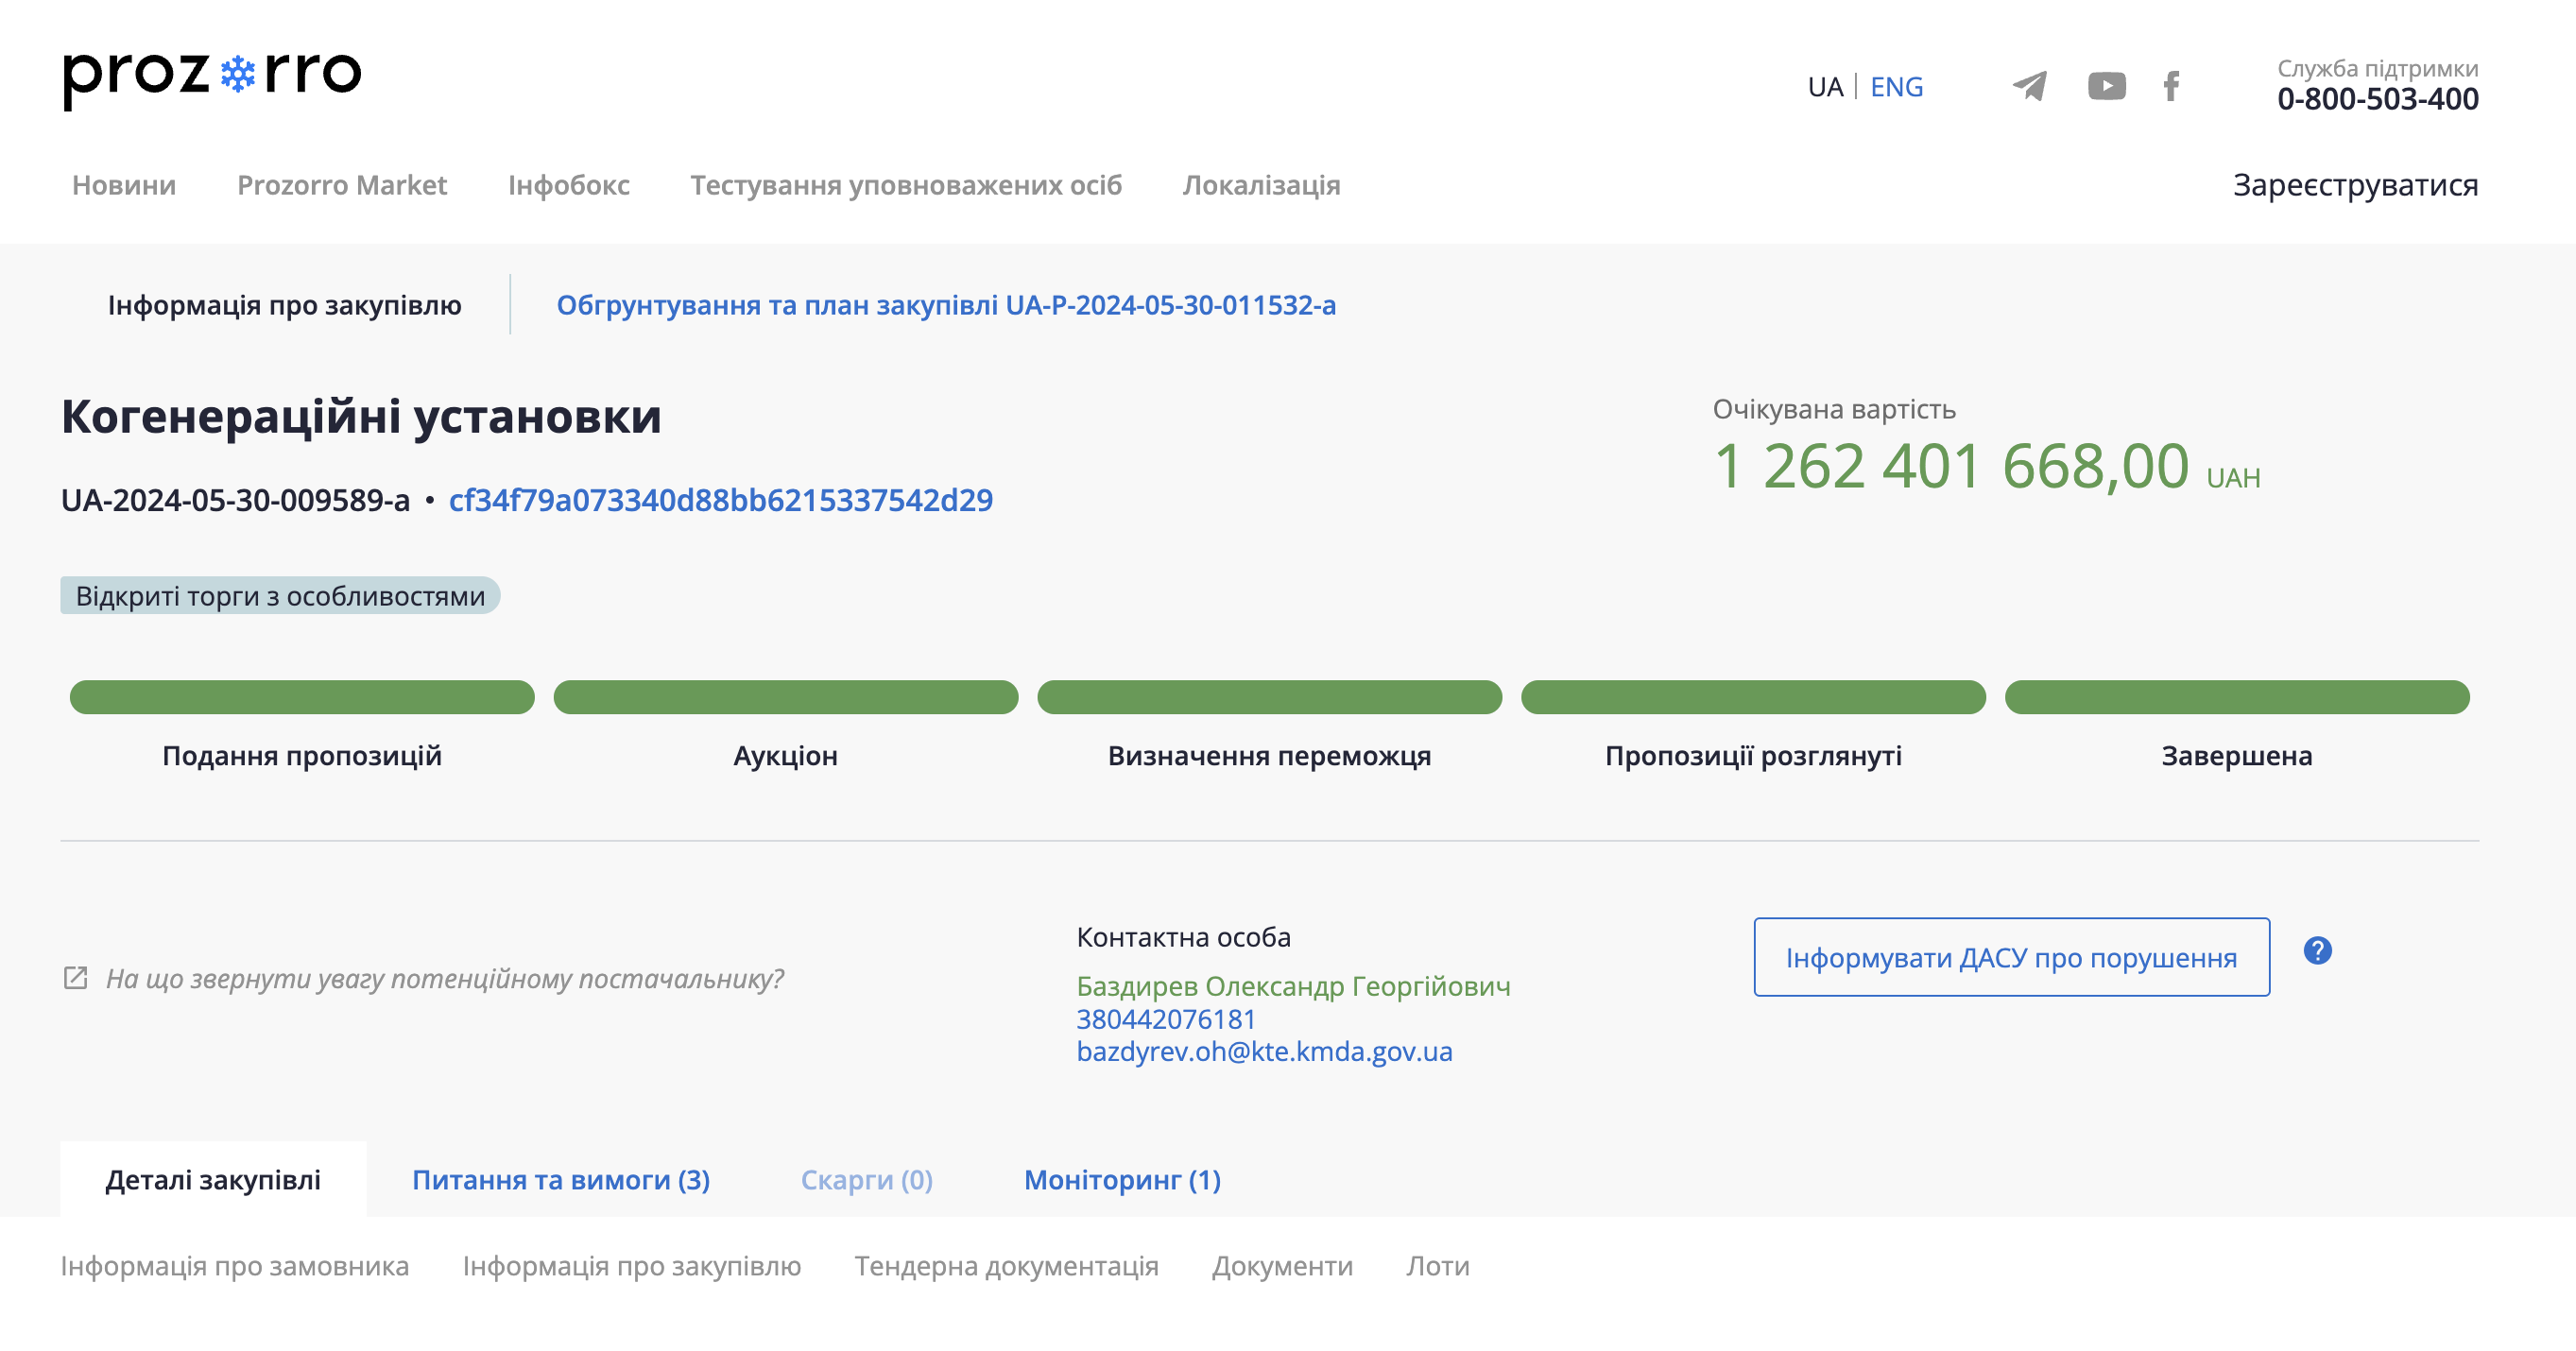Screen dimensions: 2576x1351
Task: Open the Facebook icon link
Action: 2171,86
